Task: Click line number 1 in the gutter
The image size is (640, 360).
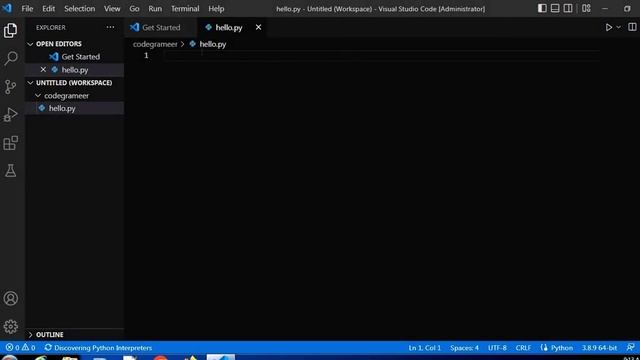Action: pyautogui.click(x=146, y=56)
